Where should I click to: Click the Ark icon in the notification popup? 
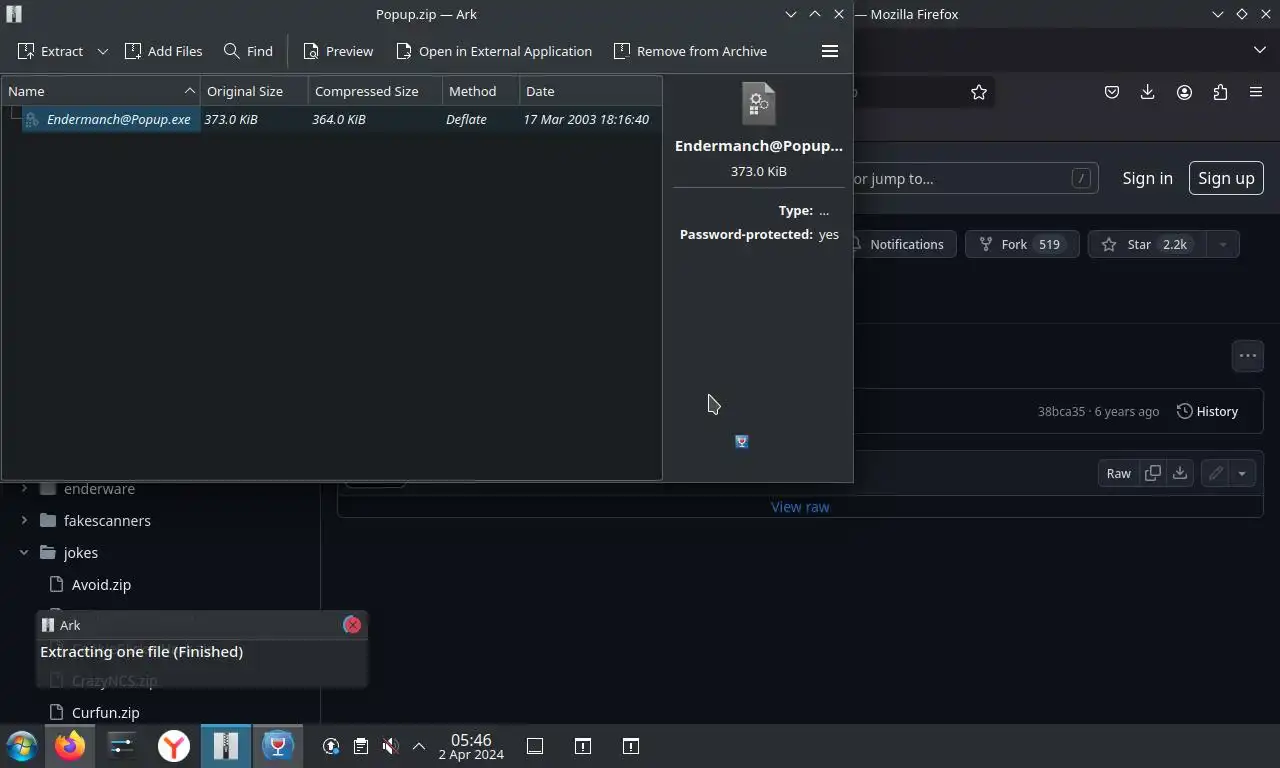tap(48, 625)
